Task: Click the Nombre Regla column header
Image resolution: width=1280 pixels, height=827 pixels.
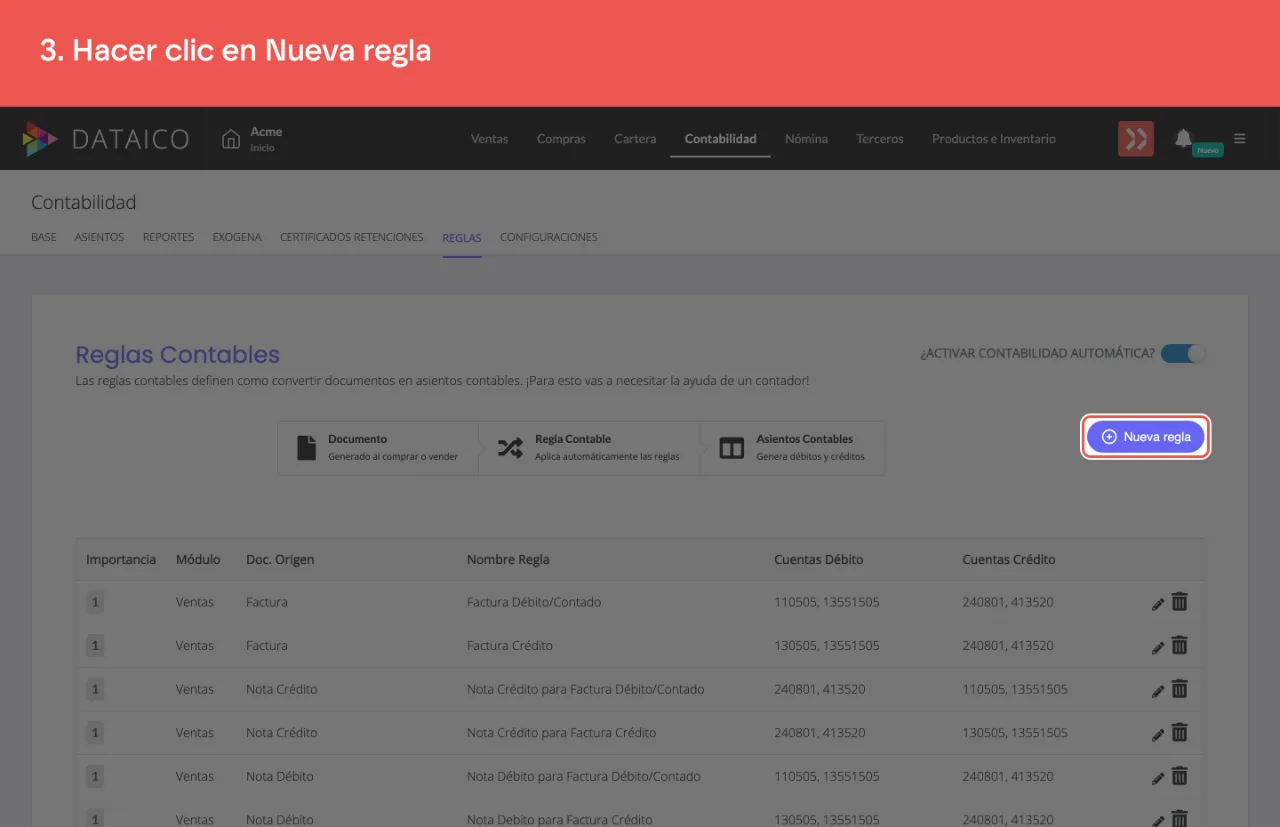Action: click(x=508, y=560)
